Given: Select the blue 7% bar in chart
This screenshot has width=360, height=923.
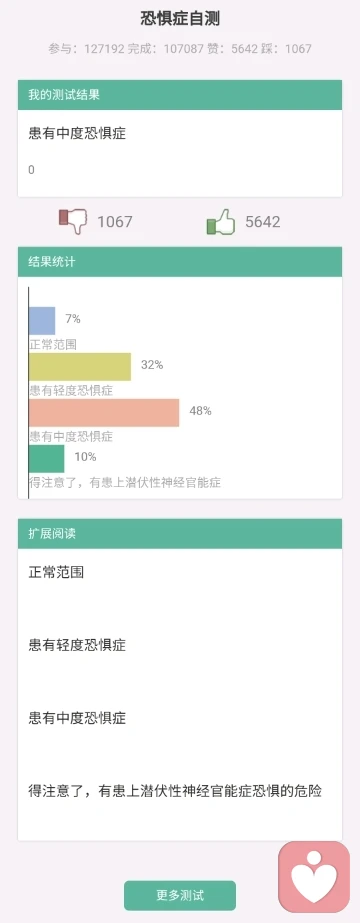Looking at the screenshot, I should 42,320.
